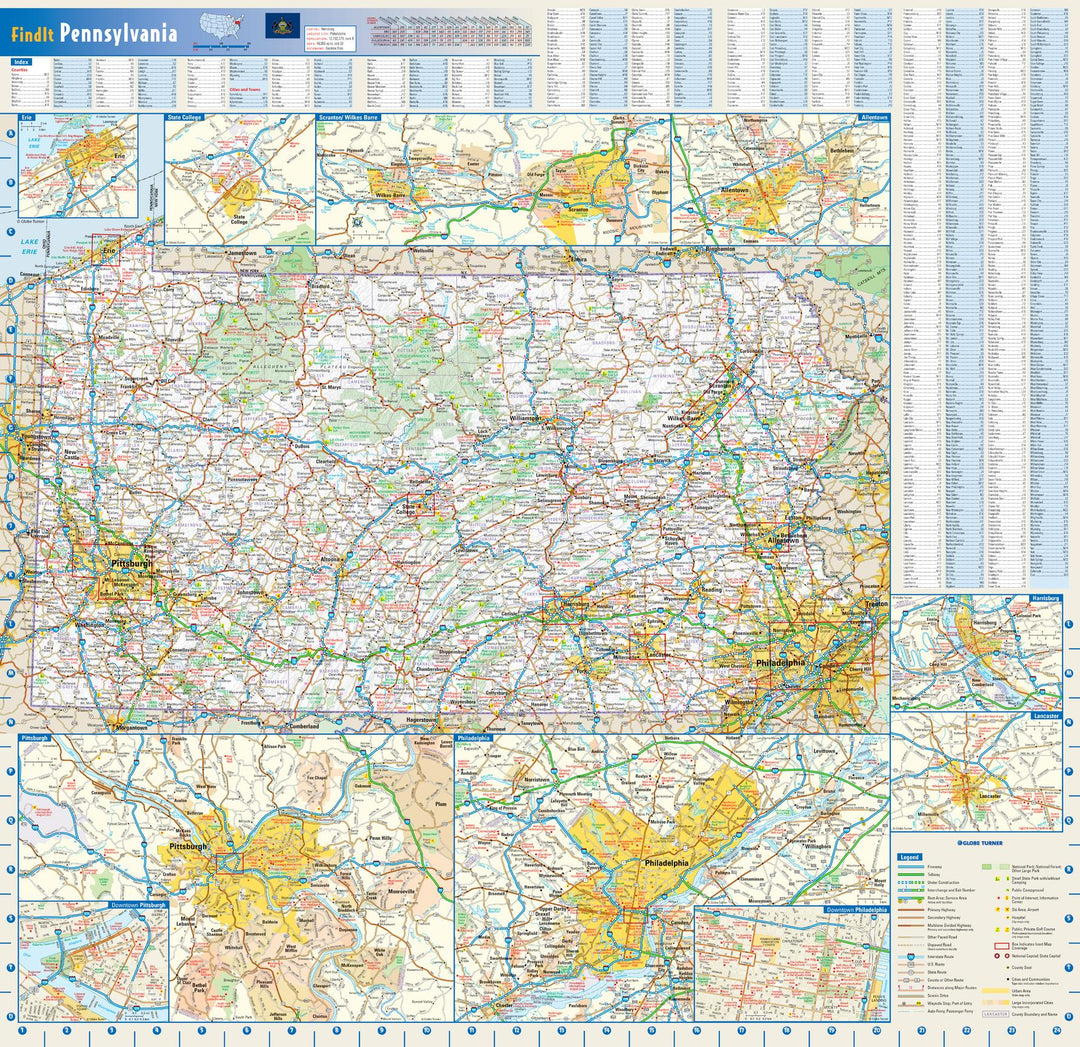The image size is (1080, 1047).
Task: Click the Hospital symbol in the legend
Action: (1005, 917)
